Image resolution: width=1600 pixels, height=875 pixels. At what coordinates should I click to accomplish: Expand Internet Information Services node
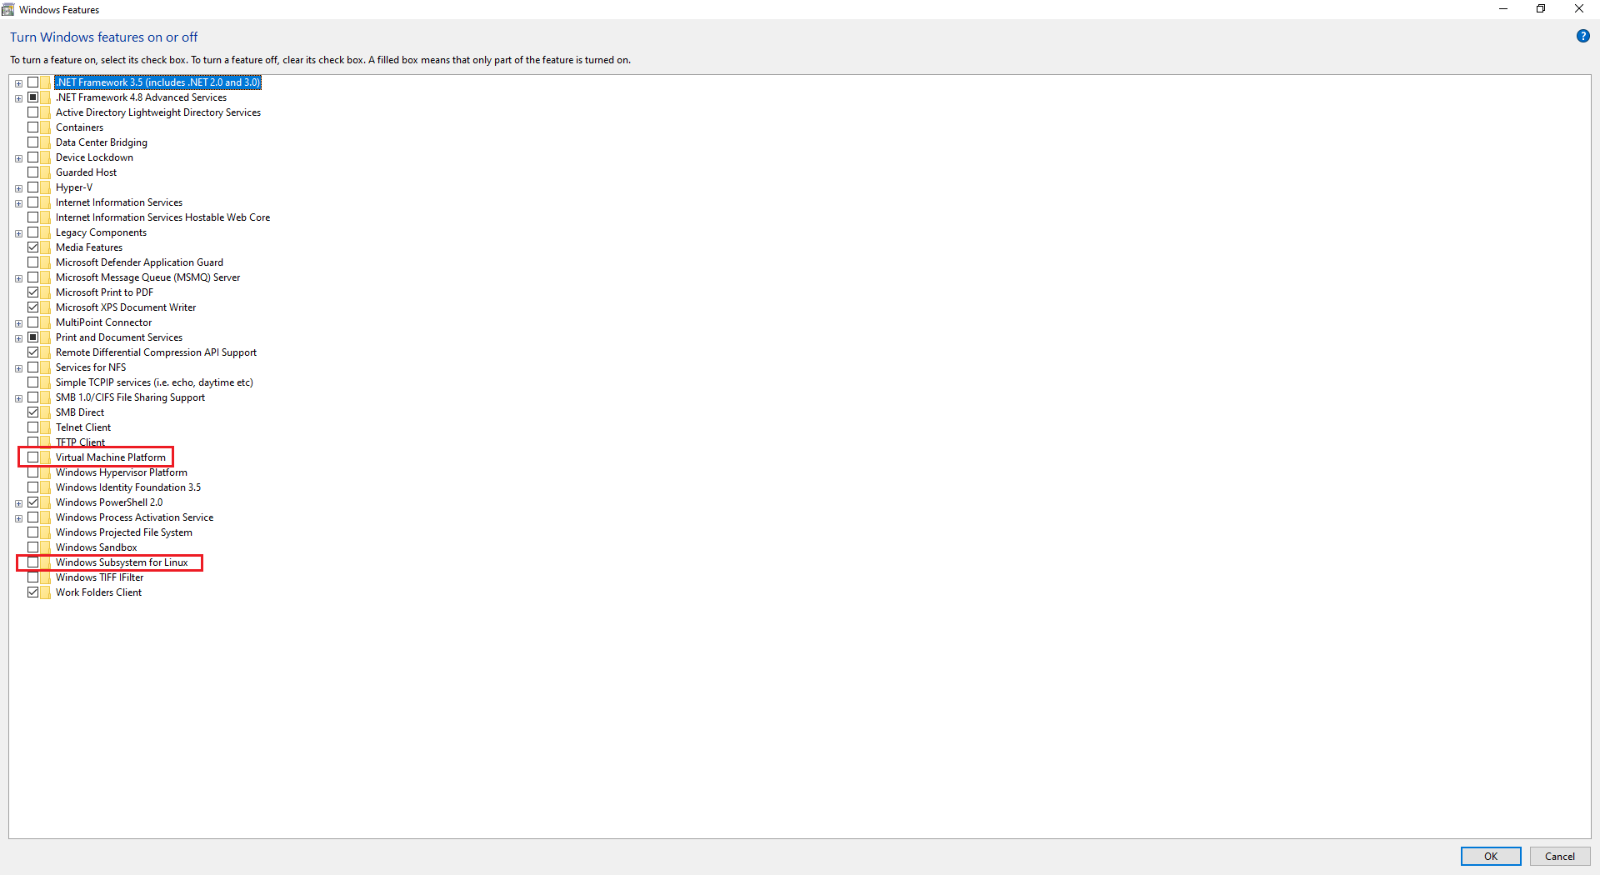[18, 203]
